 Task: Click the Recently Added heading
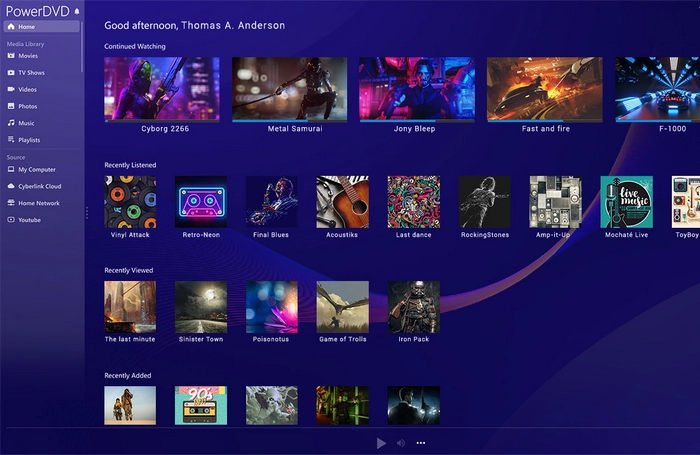point(128,375)
